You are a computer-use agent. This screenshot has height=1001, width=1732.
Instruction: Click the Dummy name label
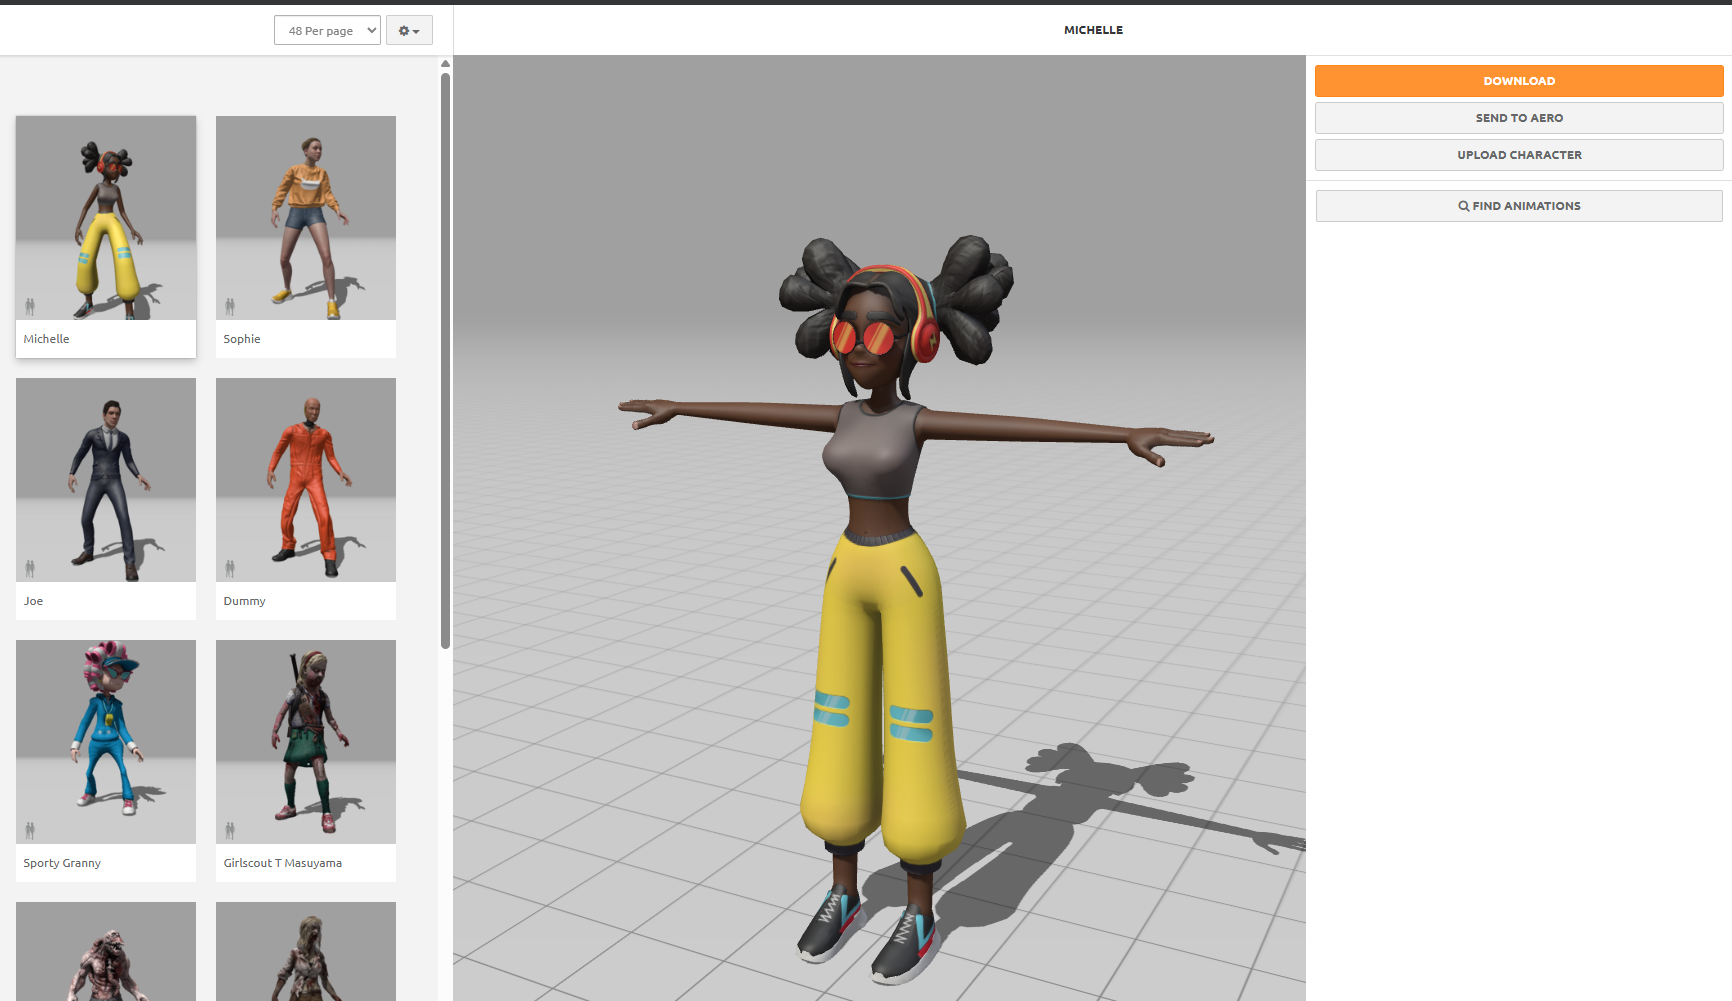tap(244, 601)
